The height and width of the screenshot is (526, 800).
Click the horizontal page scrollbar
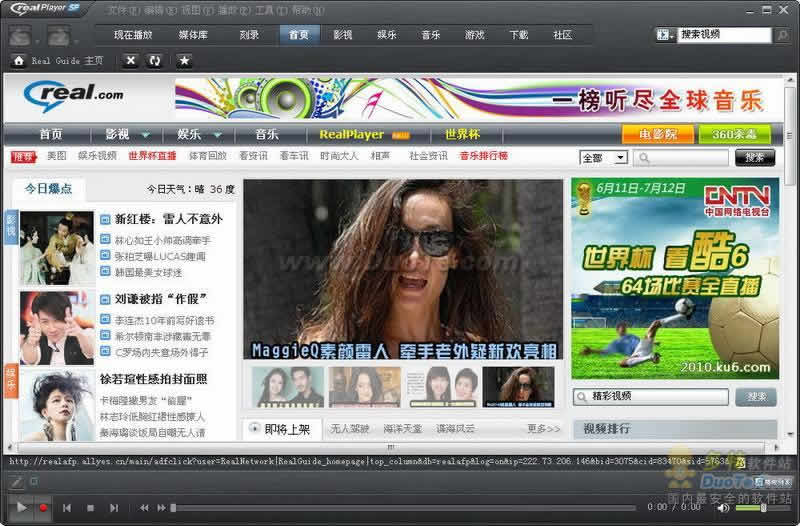click(391, 447)
